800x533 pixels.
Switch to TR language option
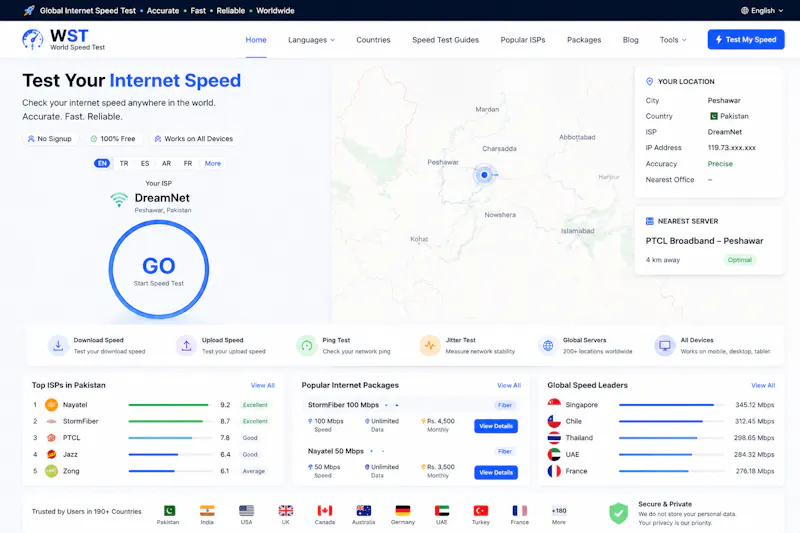[x=124, y=163]
